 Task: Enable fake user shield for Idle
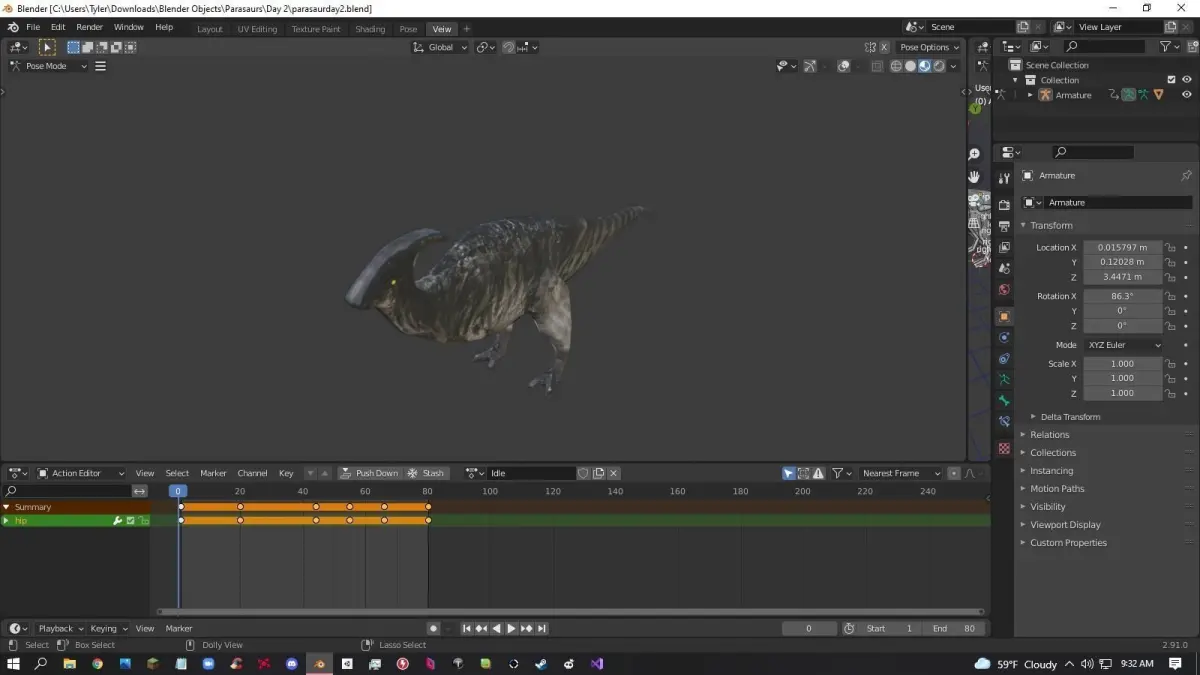pos(583,473)
